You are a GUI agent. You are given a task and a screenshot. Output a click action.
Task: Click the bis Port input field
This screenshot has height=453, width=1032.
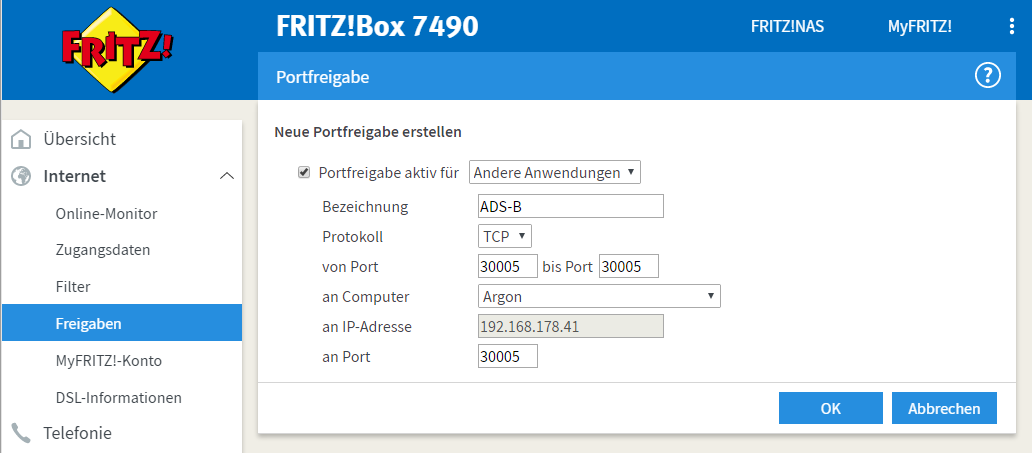[x=629, y=267]
